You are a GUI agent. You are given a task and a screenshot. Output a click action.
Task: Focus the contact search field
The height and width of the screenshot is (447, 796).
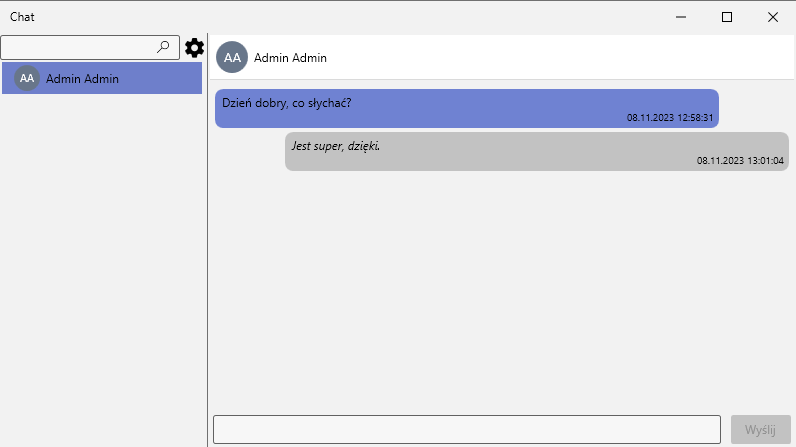(80, 47)
